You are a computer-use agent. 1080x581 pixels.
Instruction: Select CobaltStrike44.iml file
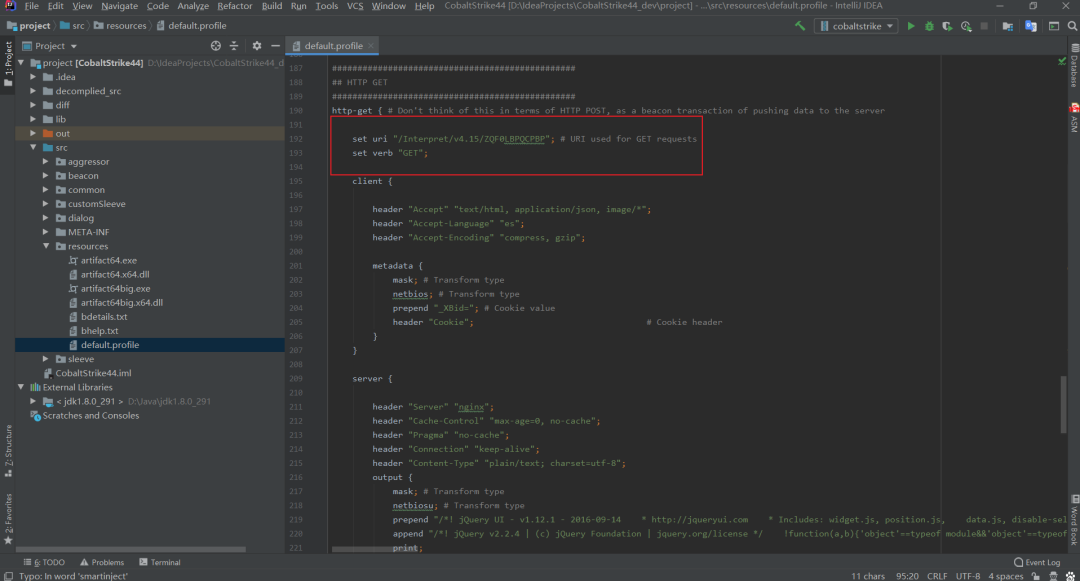pyautogui.click(x=87, y=373)
